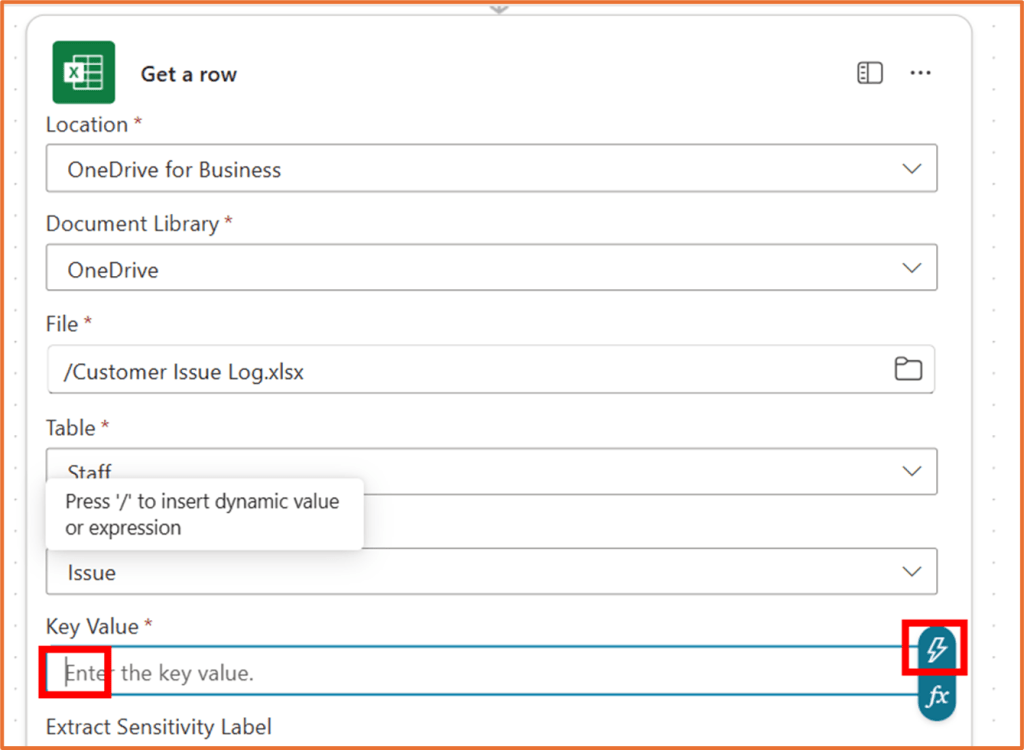
Task: Open the expression editor with the fx icon
Action: 935,697
